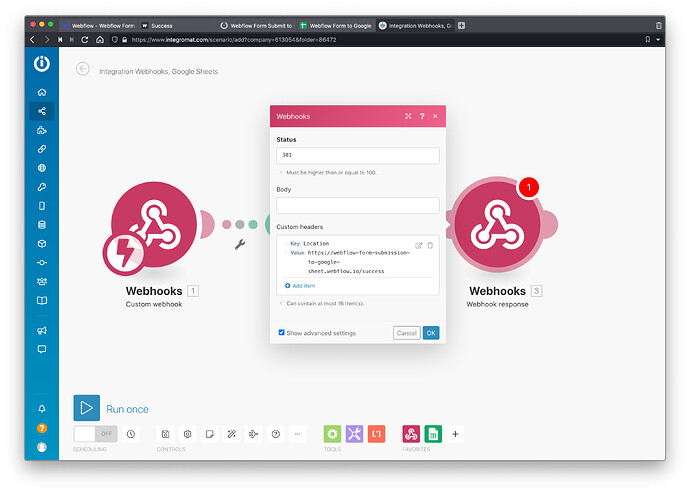The width and height of the screenshot is (690, 493).
Task: Open Scenarios share icon in sidebar
Action: [42, 111]
